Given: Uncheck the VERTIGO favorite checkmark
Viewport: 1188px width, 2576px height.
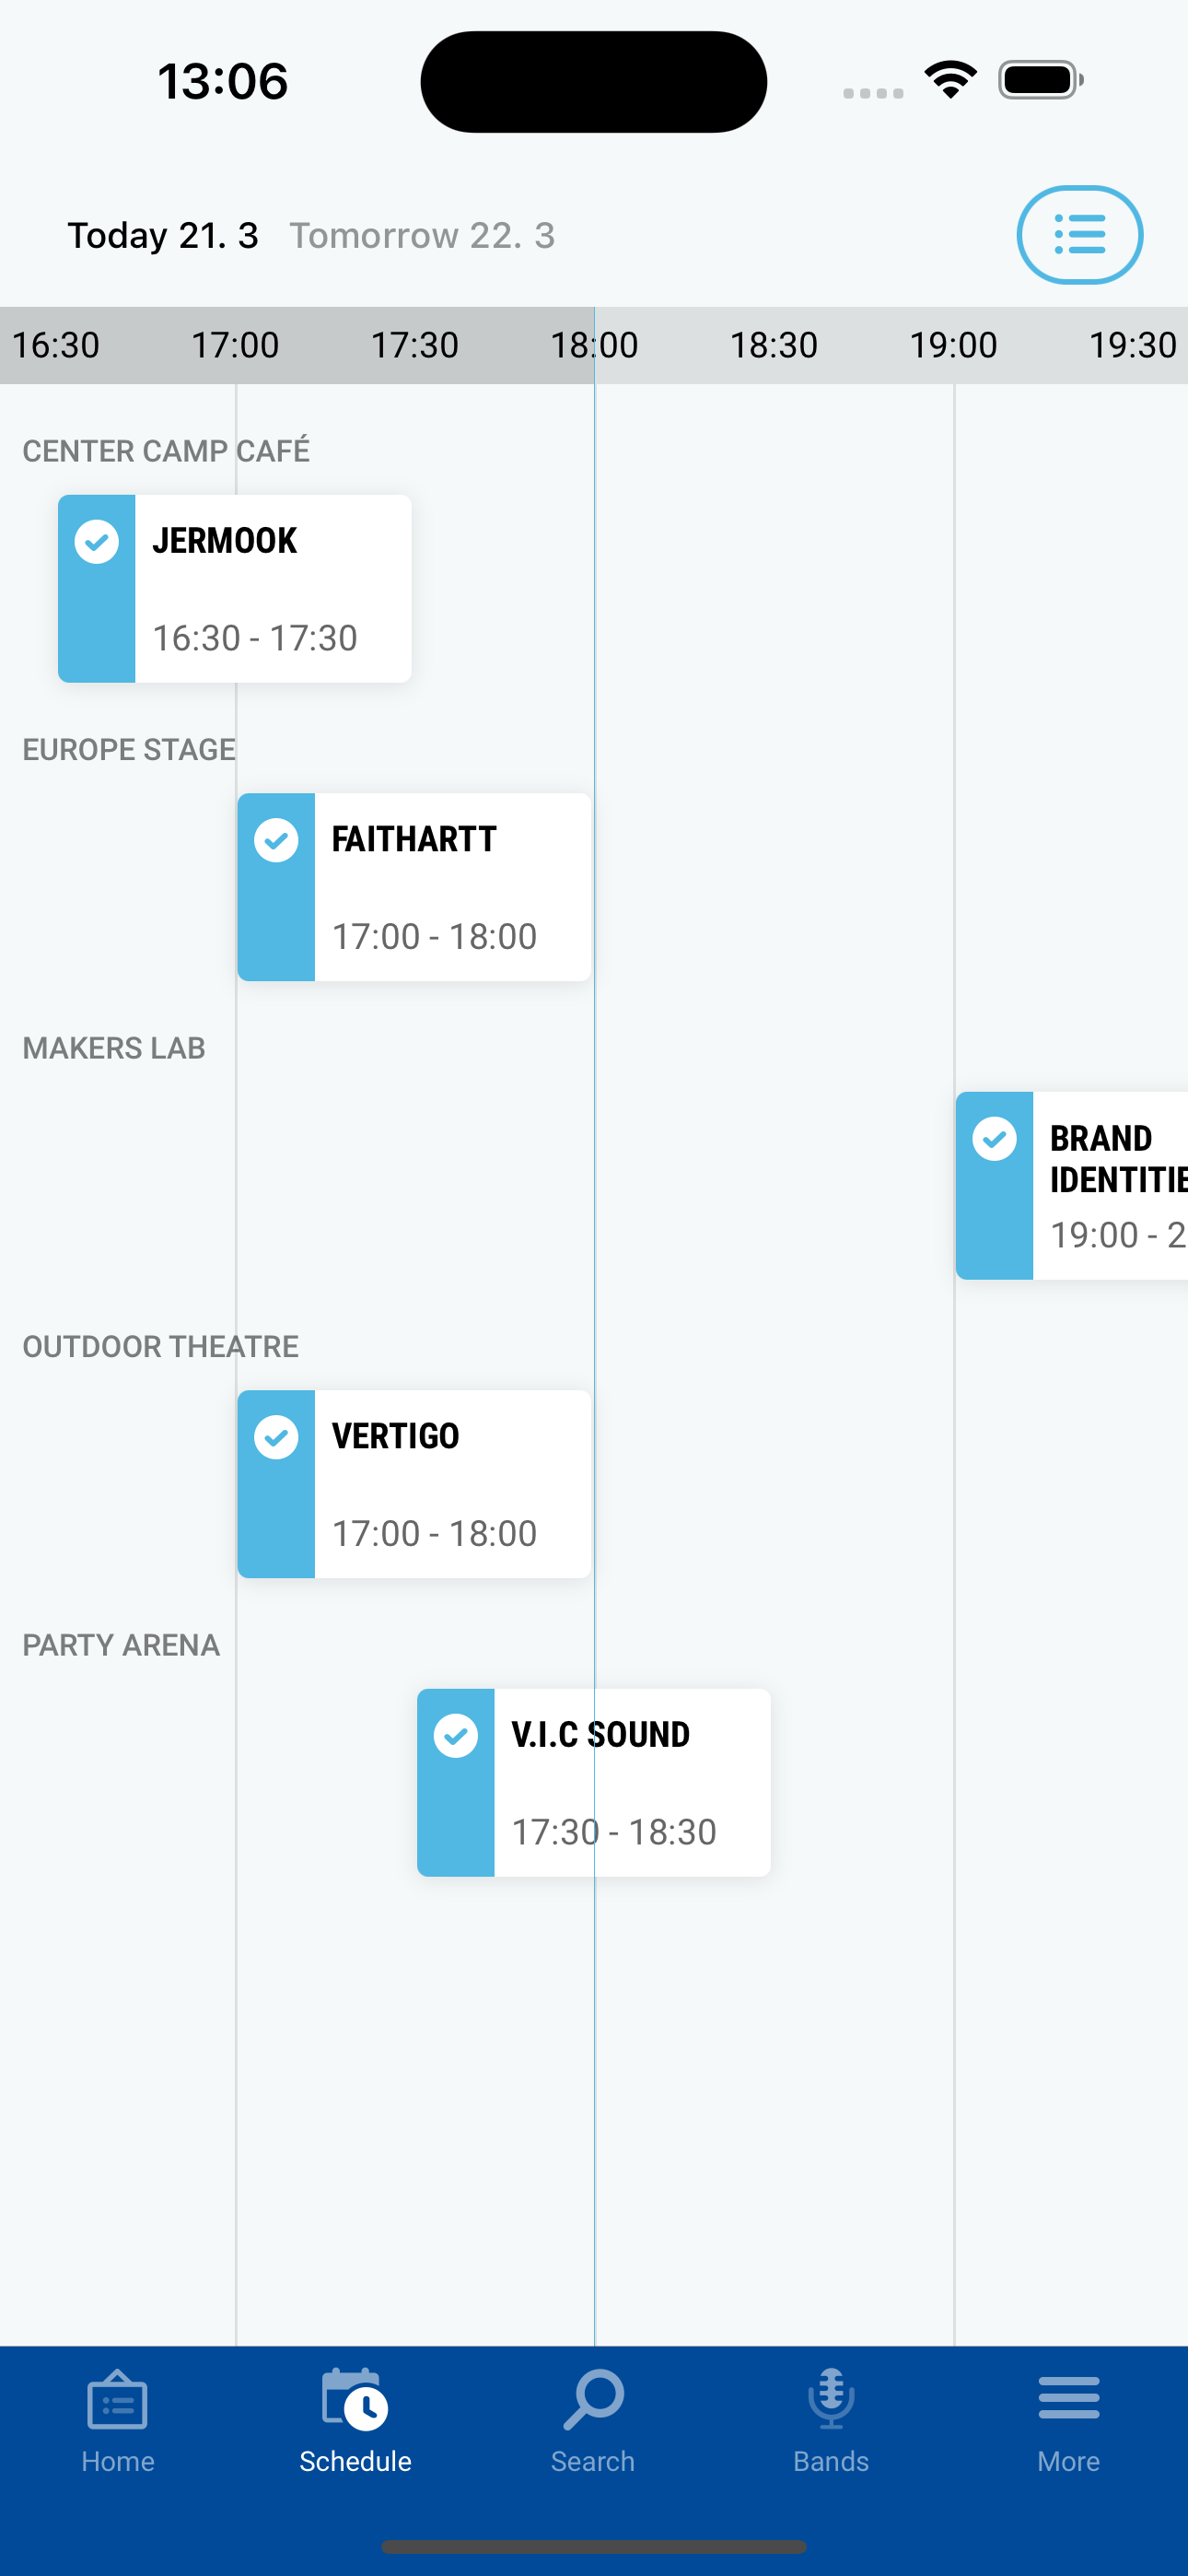Looking at the screenshot, I should (x=276, y=1437).
